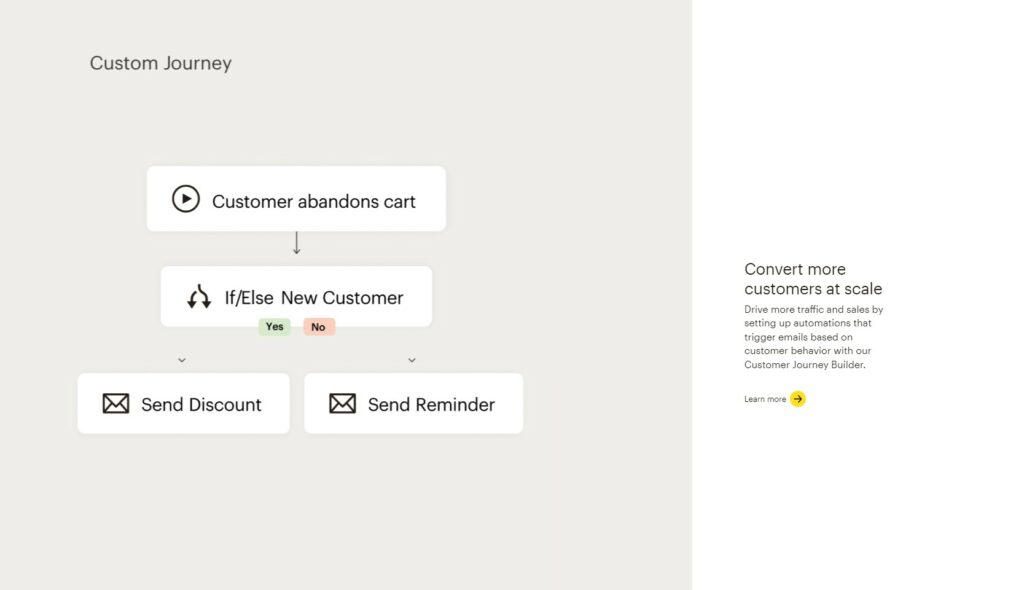Toggle the Yes path under If/Else New Customer
Image resolution: width=1024 pixels, height=590 pixels.
coord(275,326)
